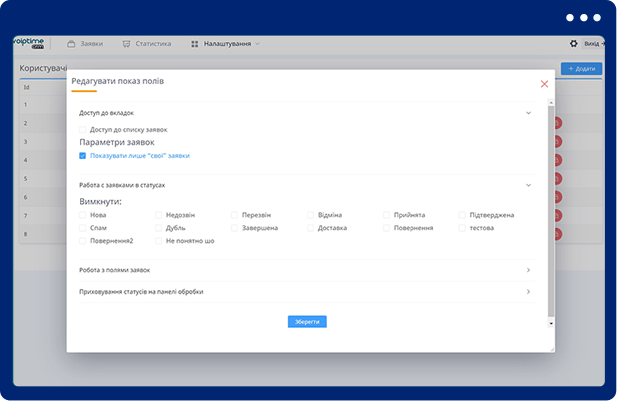
Task: Click dialog scrollbar down arrow
Action: click(551, 323)
